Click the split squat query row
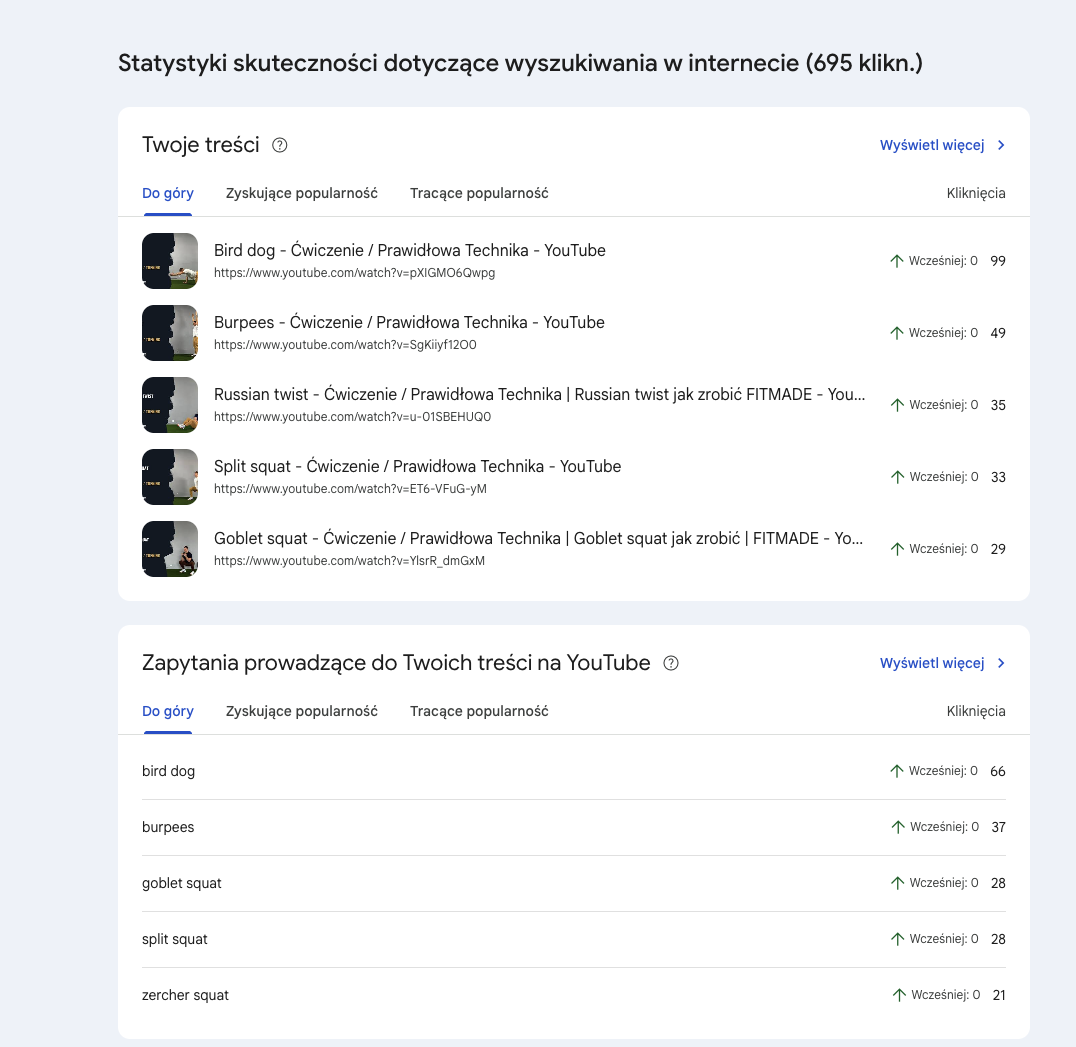Image resolution: width=1076 pixels, height=1047 pixels. pos(574,939)
